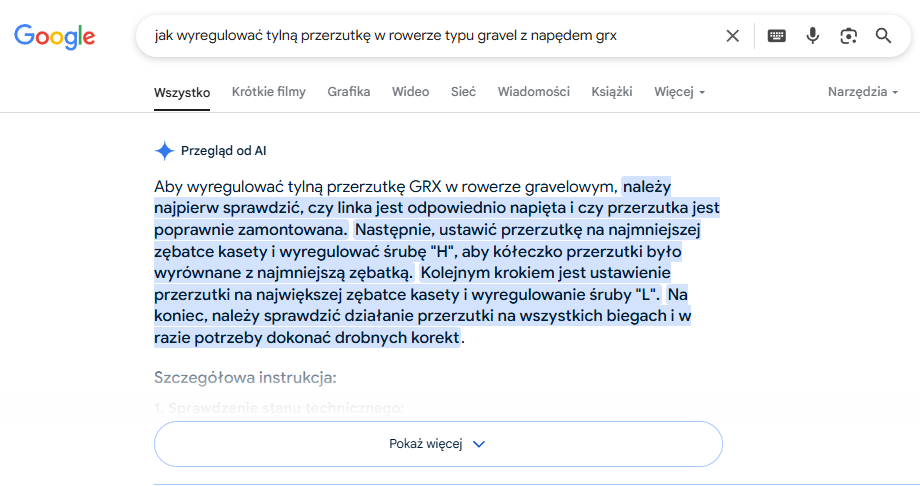920x486 pixels.
Task: Select the 'Przegląd od AI' heading
Action: click(x=224, y=151)
